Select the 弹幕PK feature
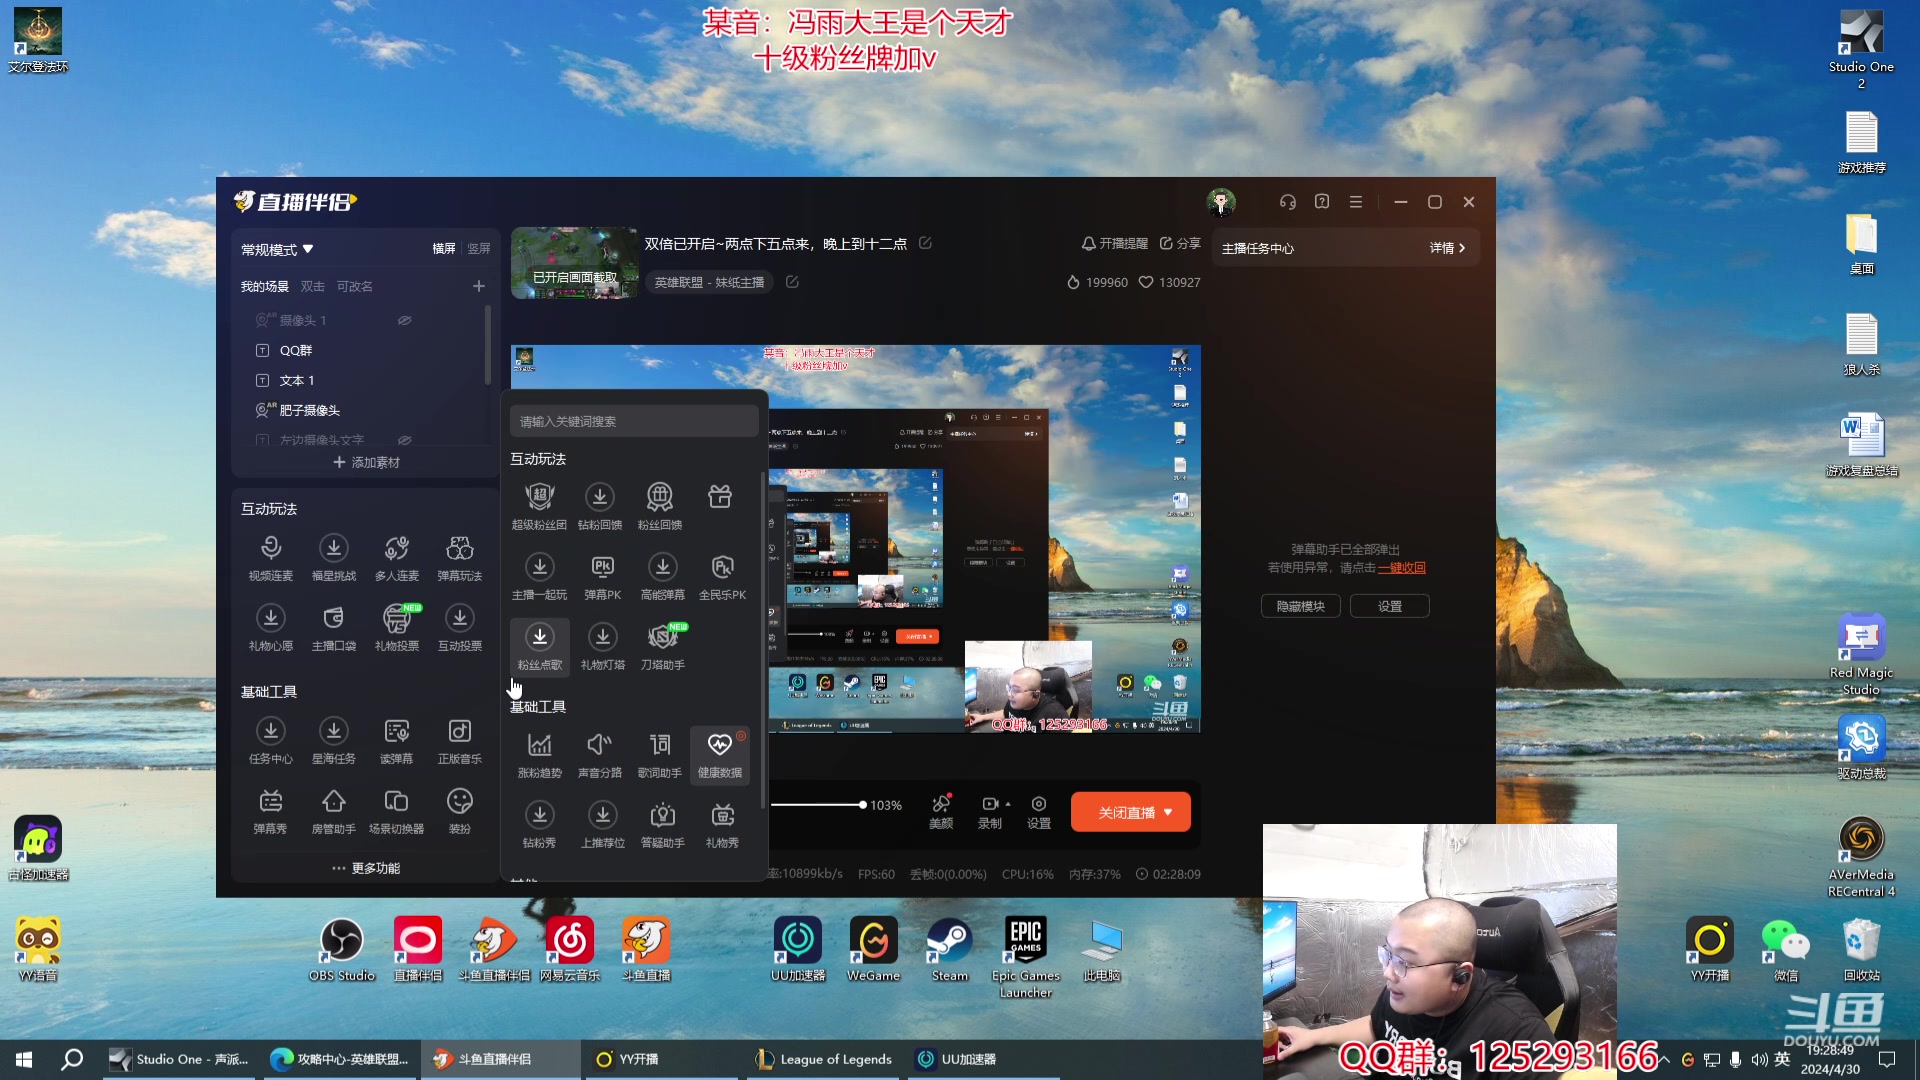1920x1080 pixels. 601,575
